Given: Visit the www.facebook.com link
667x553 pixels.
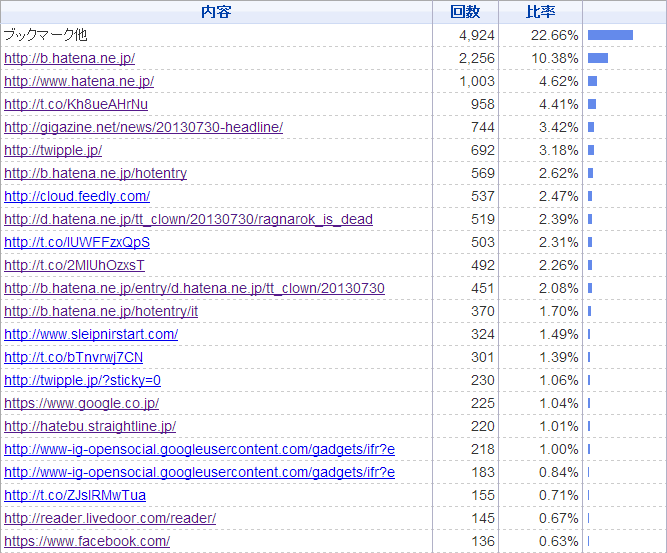Looking at the screenshot, I should (87, 541).
